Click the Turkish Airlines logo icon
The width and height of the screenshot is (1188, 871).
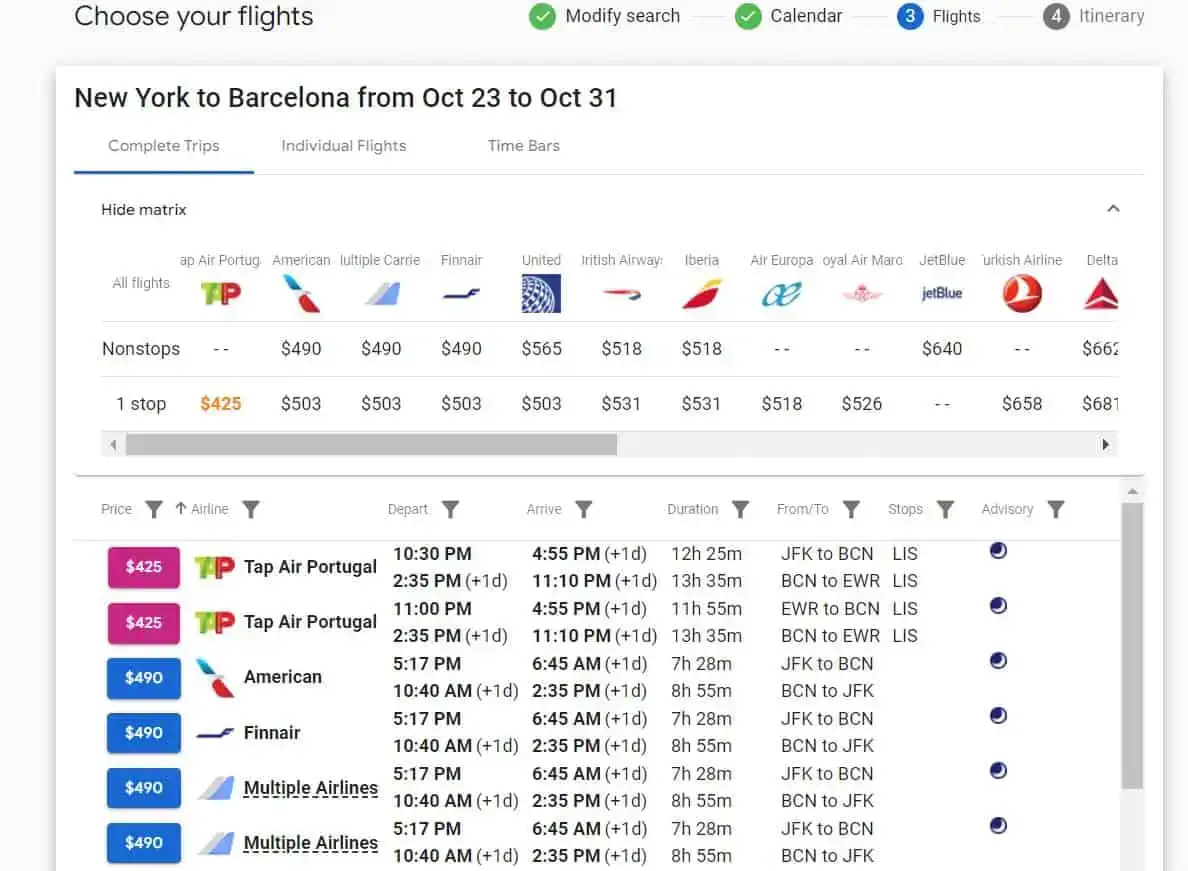click(x=1022, y=294)
